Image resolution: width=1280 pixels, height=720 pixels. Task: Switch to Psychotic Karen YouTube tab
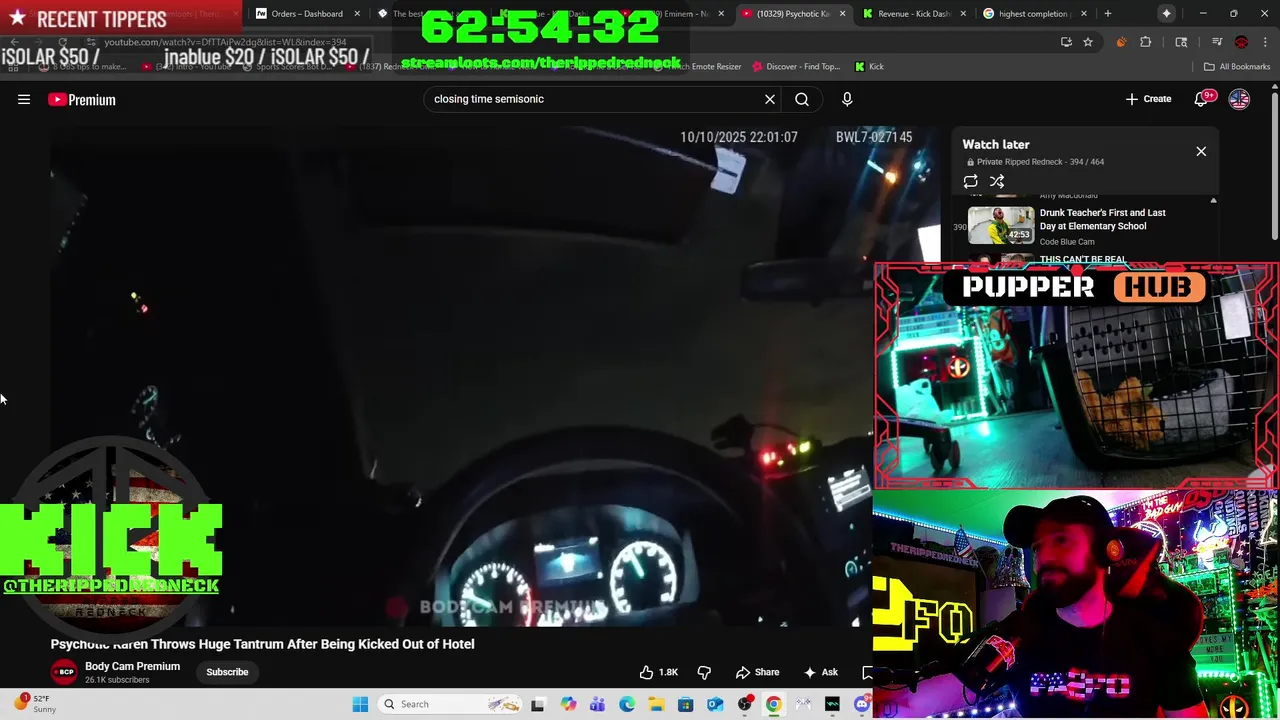(x=792, y=14)
